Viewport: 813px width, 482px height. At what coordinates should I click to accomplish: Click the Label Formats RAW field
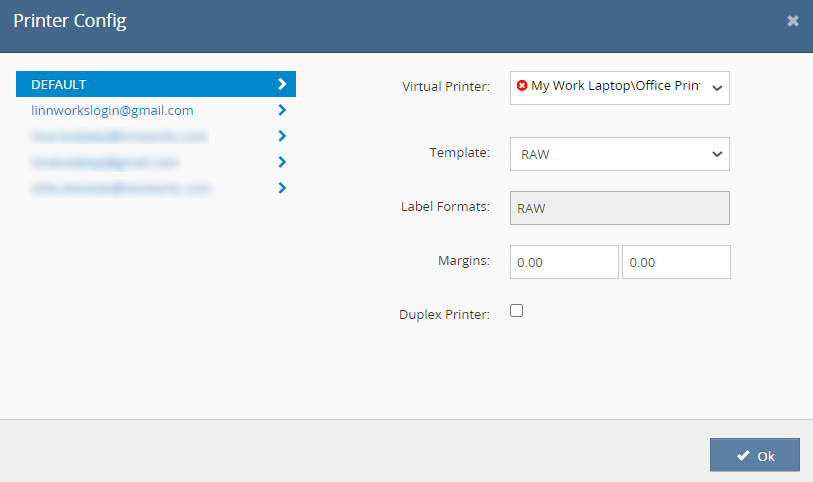(620, 208)
